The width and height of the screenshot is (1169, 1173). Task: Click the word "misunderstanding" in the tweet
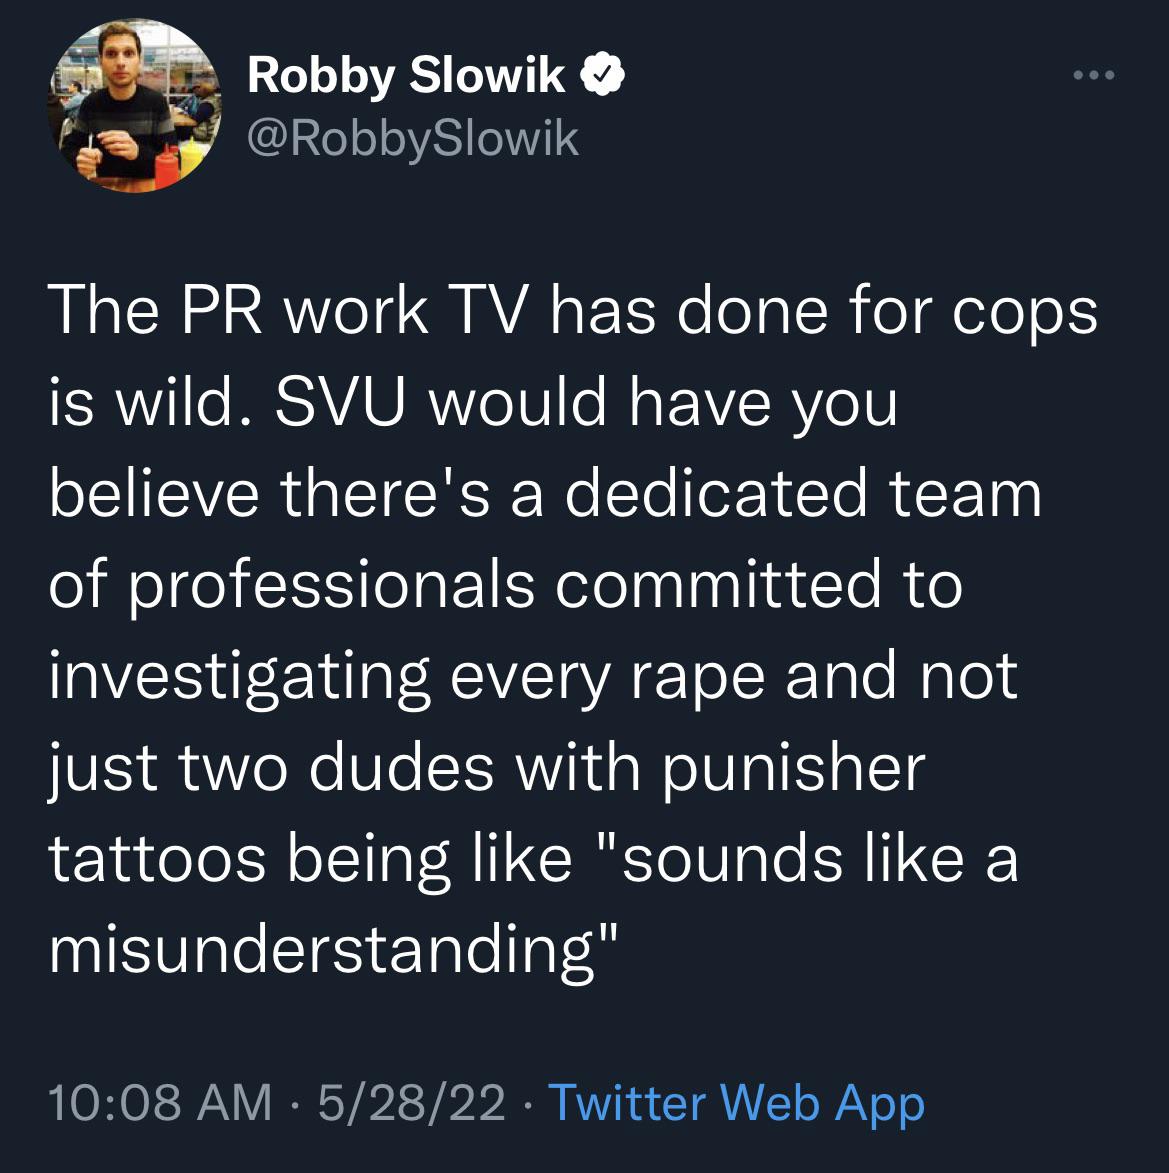[x=333, y=951]
